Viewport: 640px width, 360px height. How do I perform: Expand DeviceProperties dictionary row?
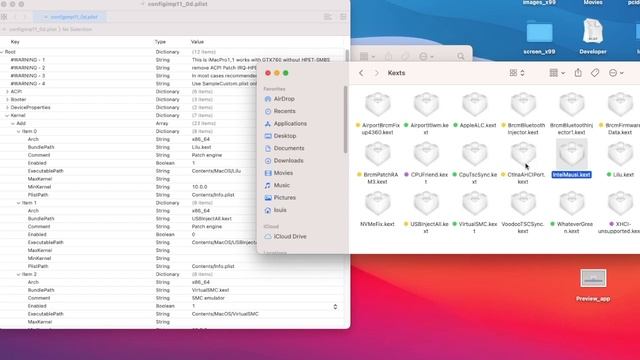pyautogui.click(x=7, y=107)
